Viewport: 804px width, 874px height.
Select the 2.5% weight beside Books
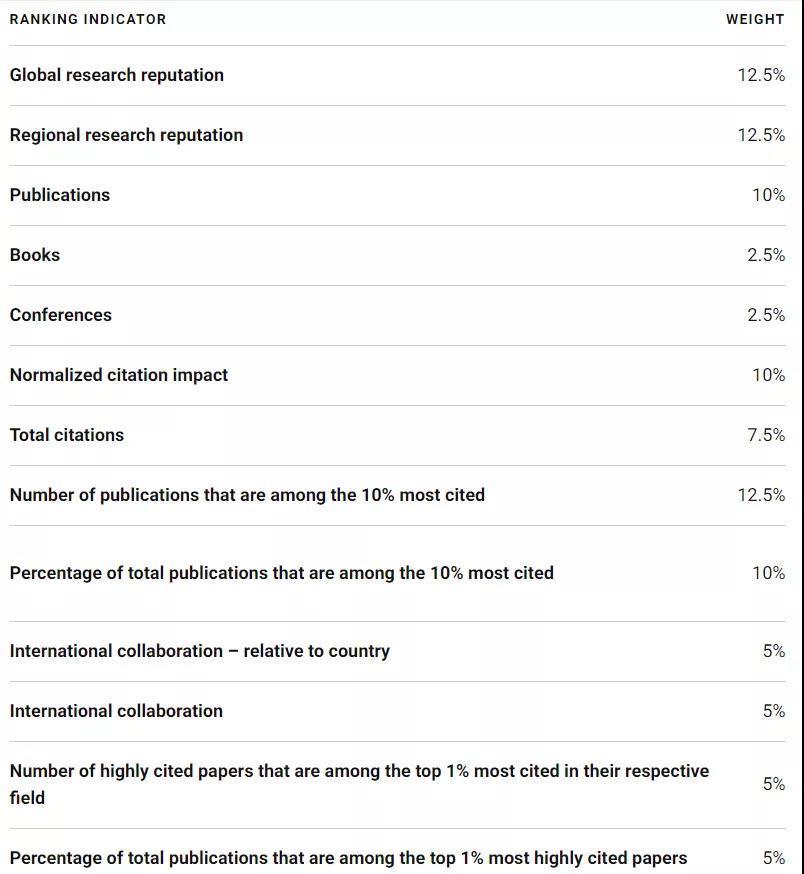765,255
